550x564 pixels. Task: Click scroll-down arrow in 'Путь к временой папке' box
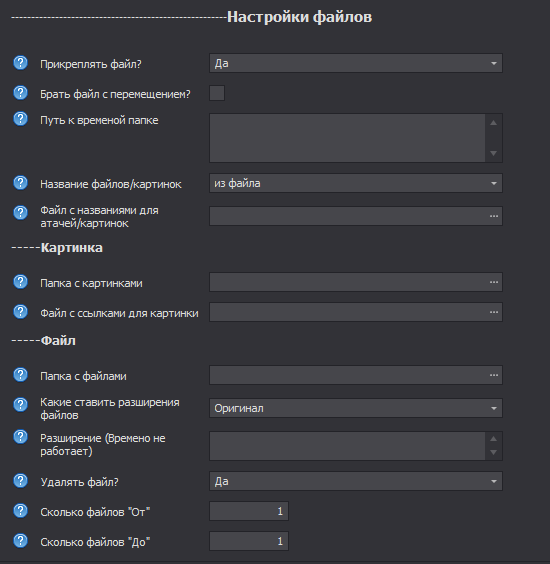pos(494,153)
